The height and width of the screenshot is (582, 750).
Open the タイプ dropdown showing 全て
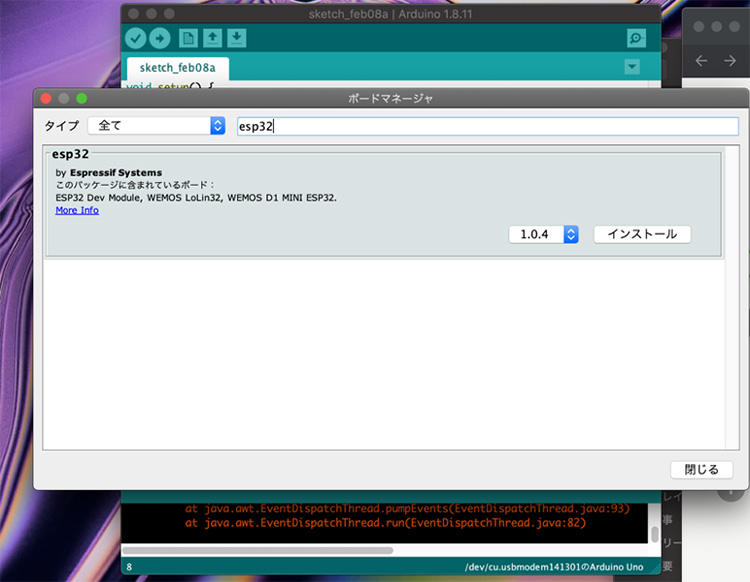(156, 126)
